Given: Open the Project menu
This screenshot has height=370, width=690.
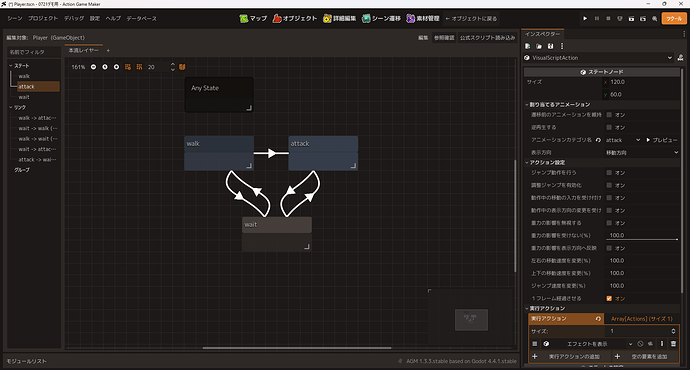Looking at the screenshot, I should (43, 18).
